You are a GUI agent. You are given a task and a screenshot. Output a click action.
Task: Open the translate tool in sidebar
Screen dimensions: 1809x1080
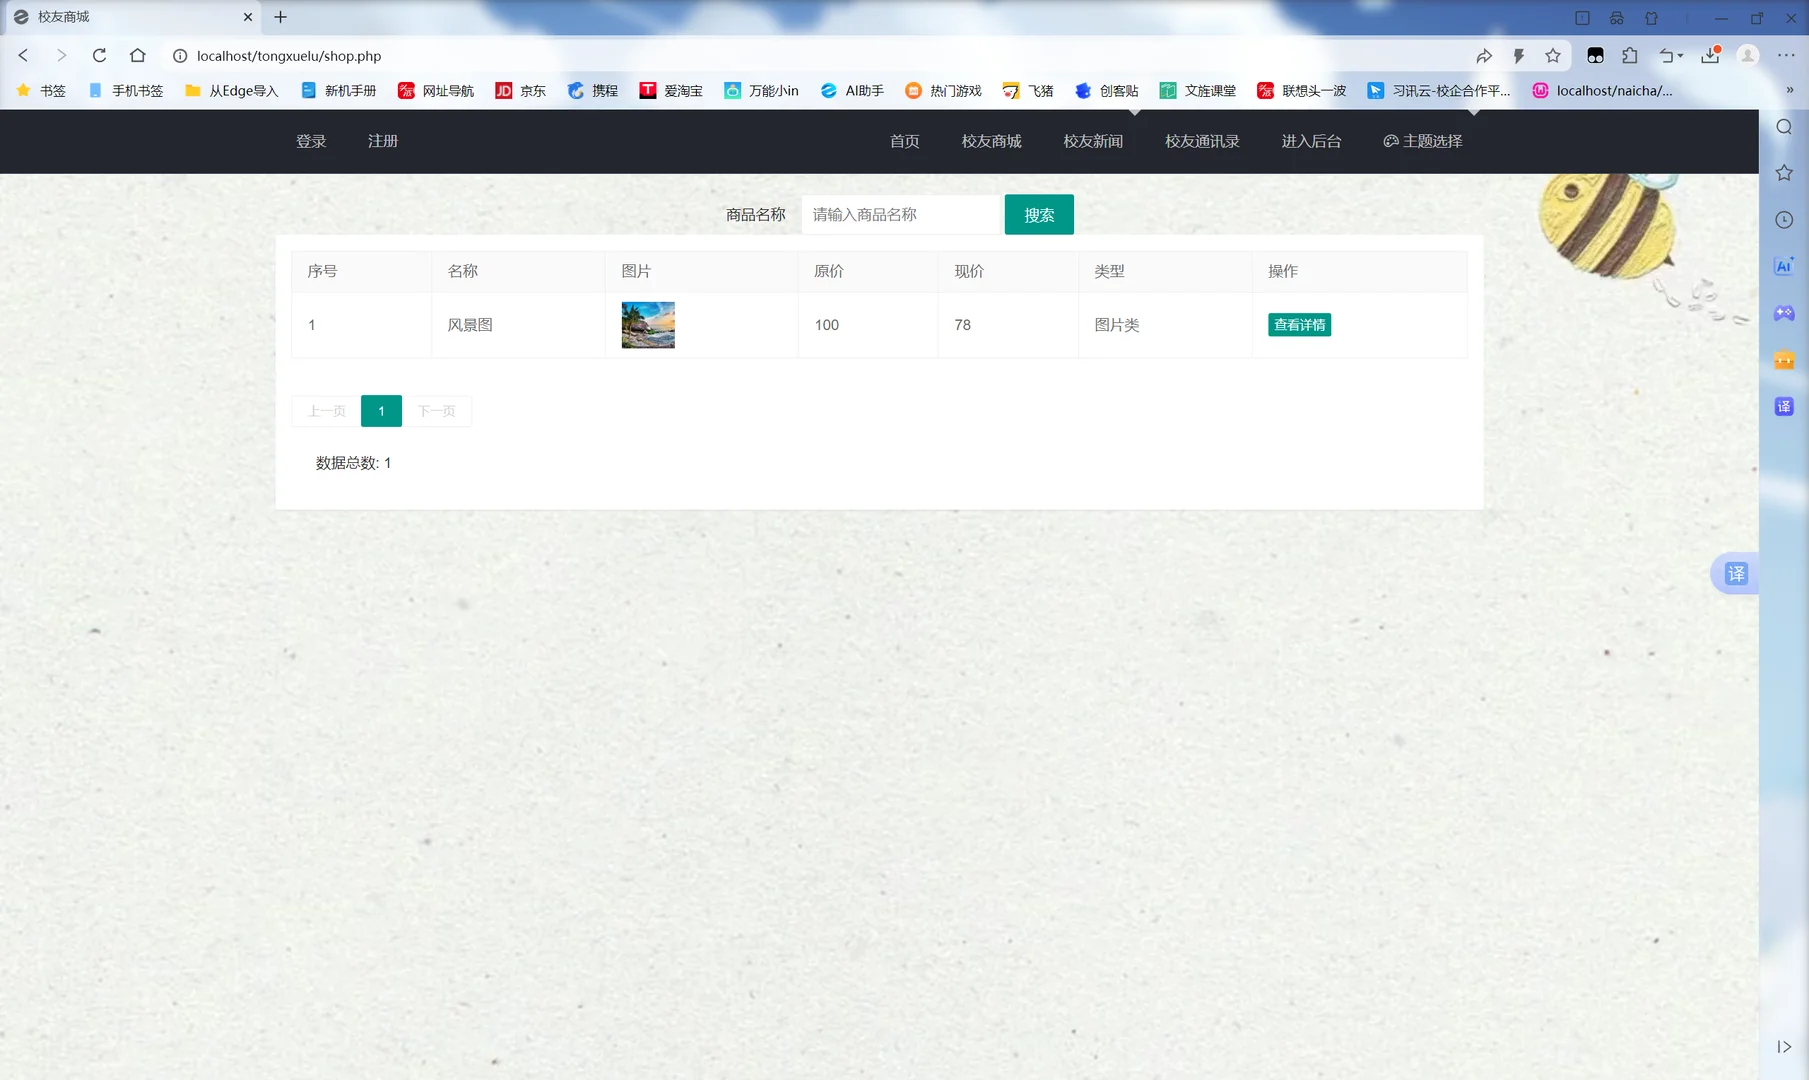tap(1783, 406)
